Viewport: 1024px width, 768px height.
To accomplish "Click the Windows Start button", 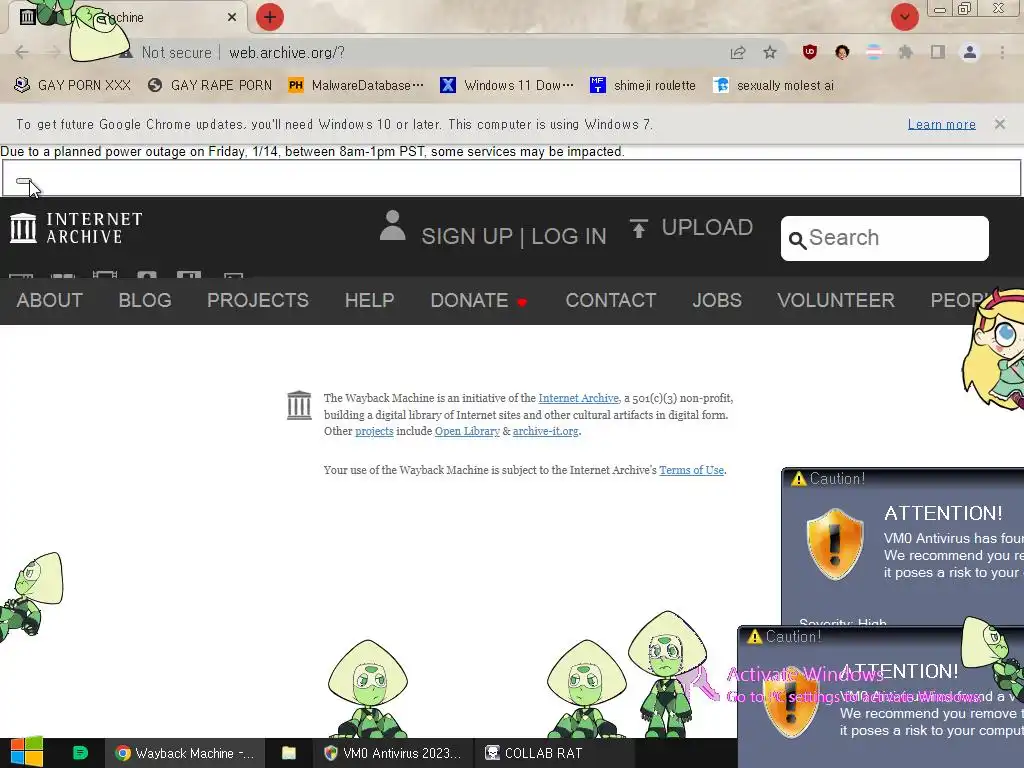I will pyautogui.click(x=26, y=752).
